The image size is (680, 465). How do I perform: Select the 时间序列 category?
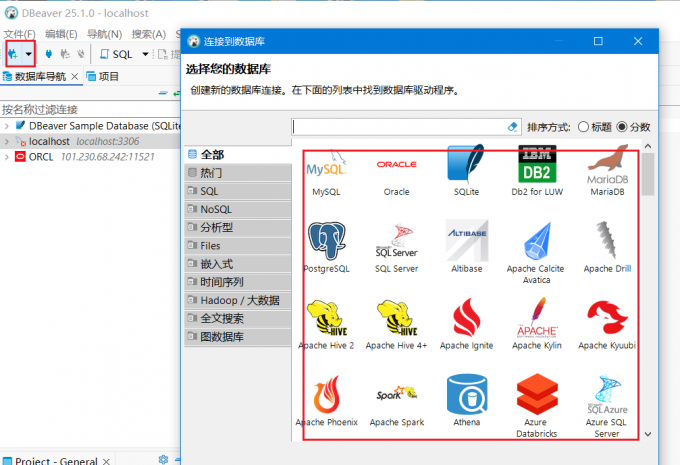(x=238, y=282)
